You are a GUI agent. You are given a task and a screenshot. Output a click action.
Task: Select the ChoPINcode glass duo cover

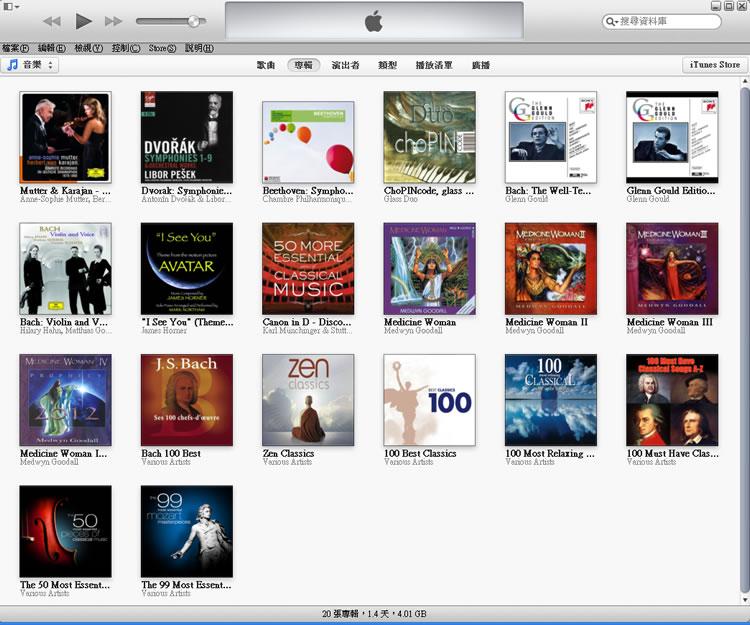(430, 137)
